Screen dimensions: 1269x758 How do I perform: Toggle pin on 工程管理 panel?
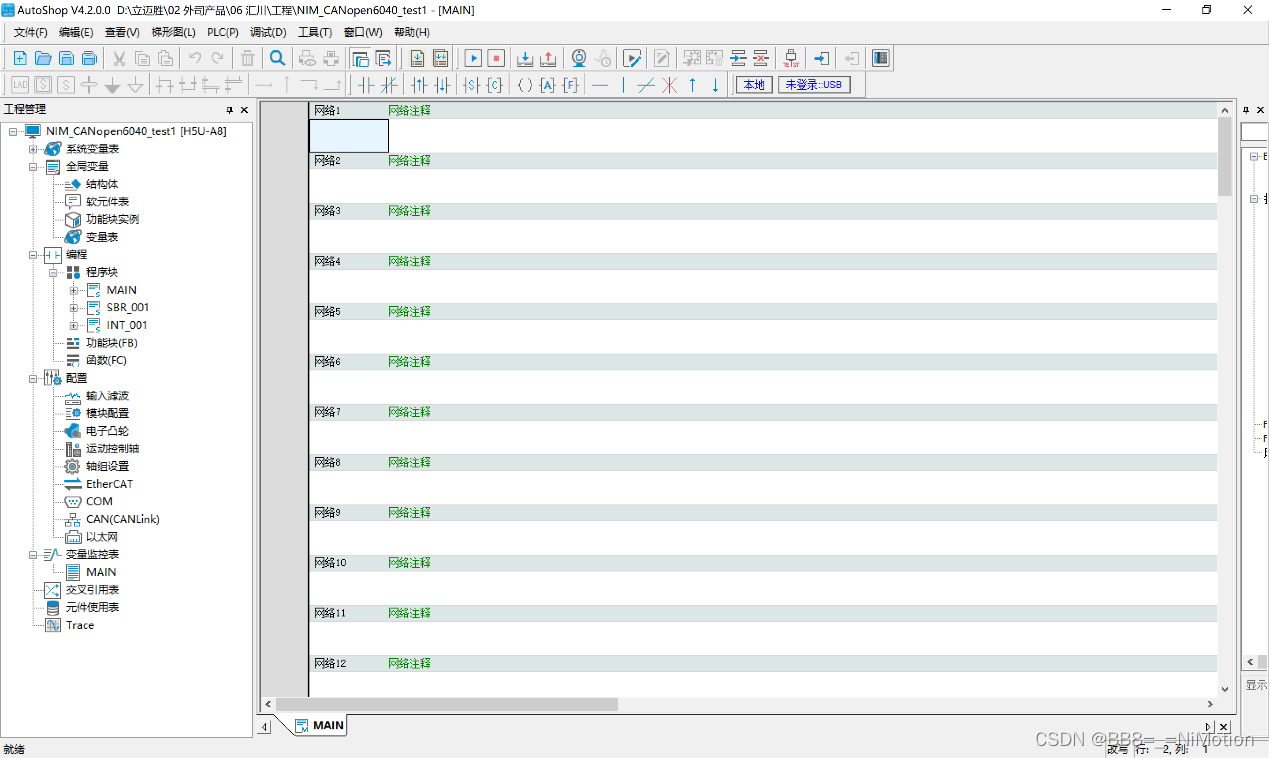click(229, 110)
